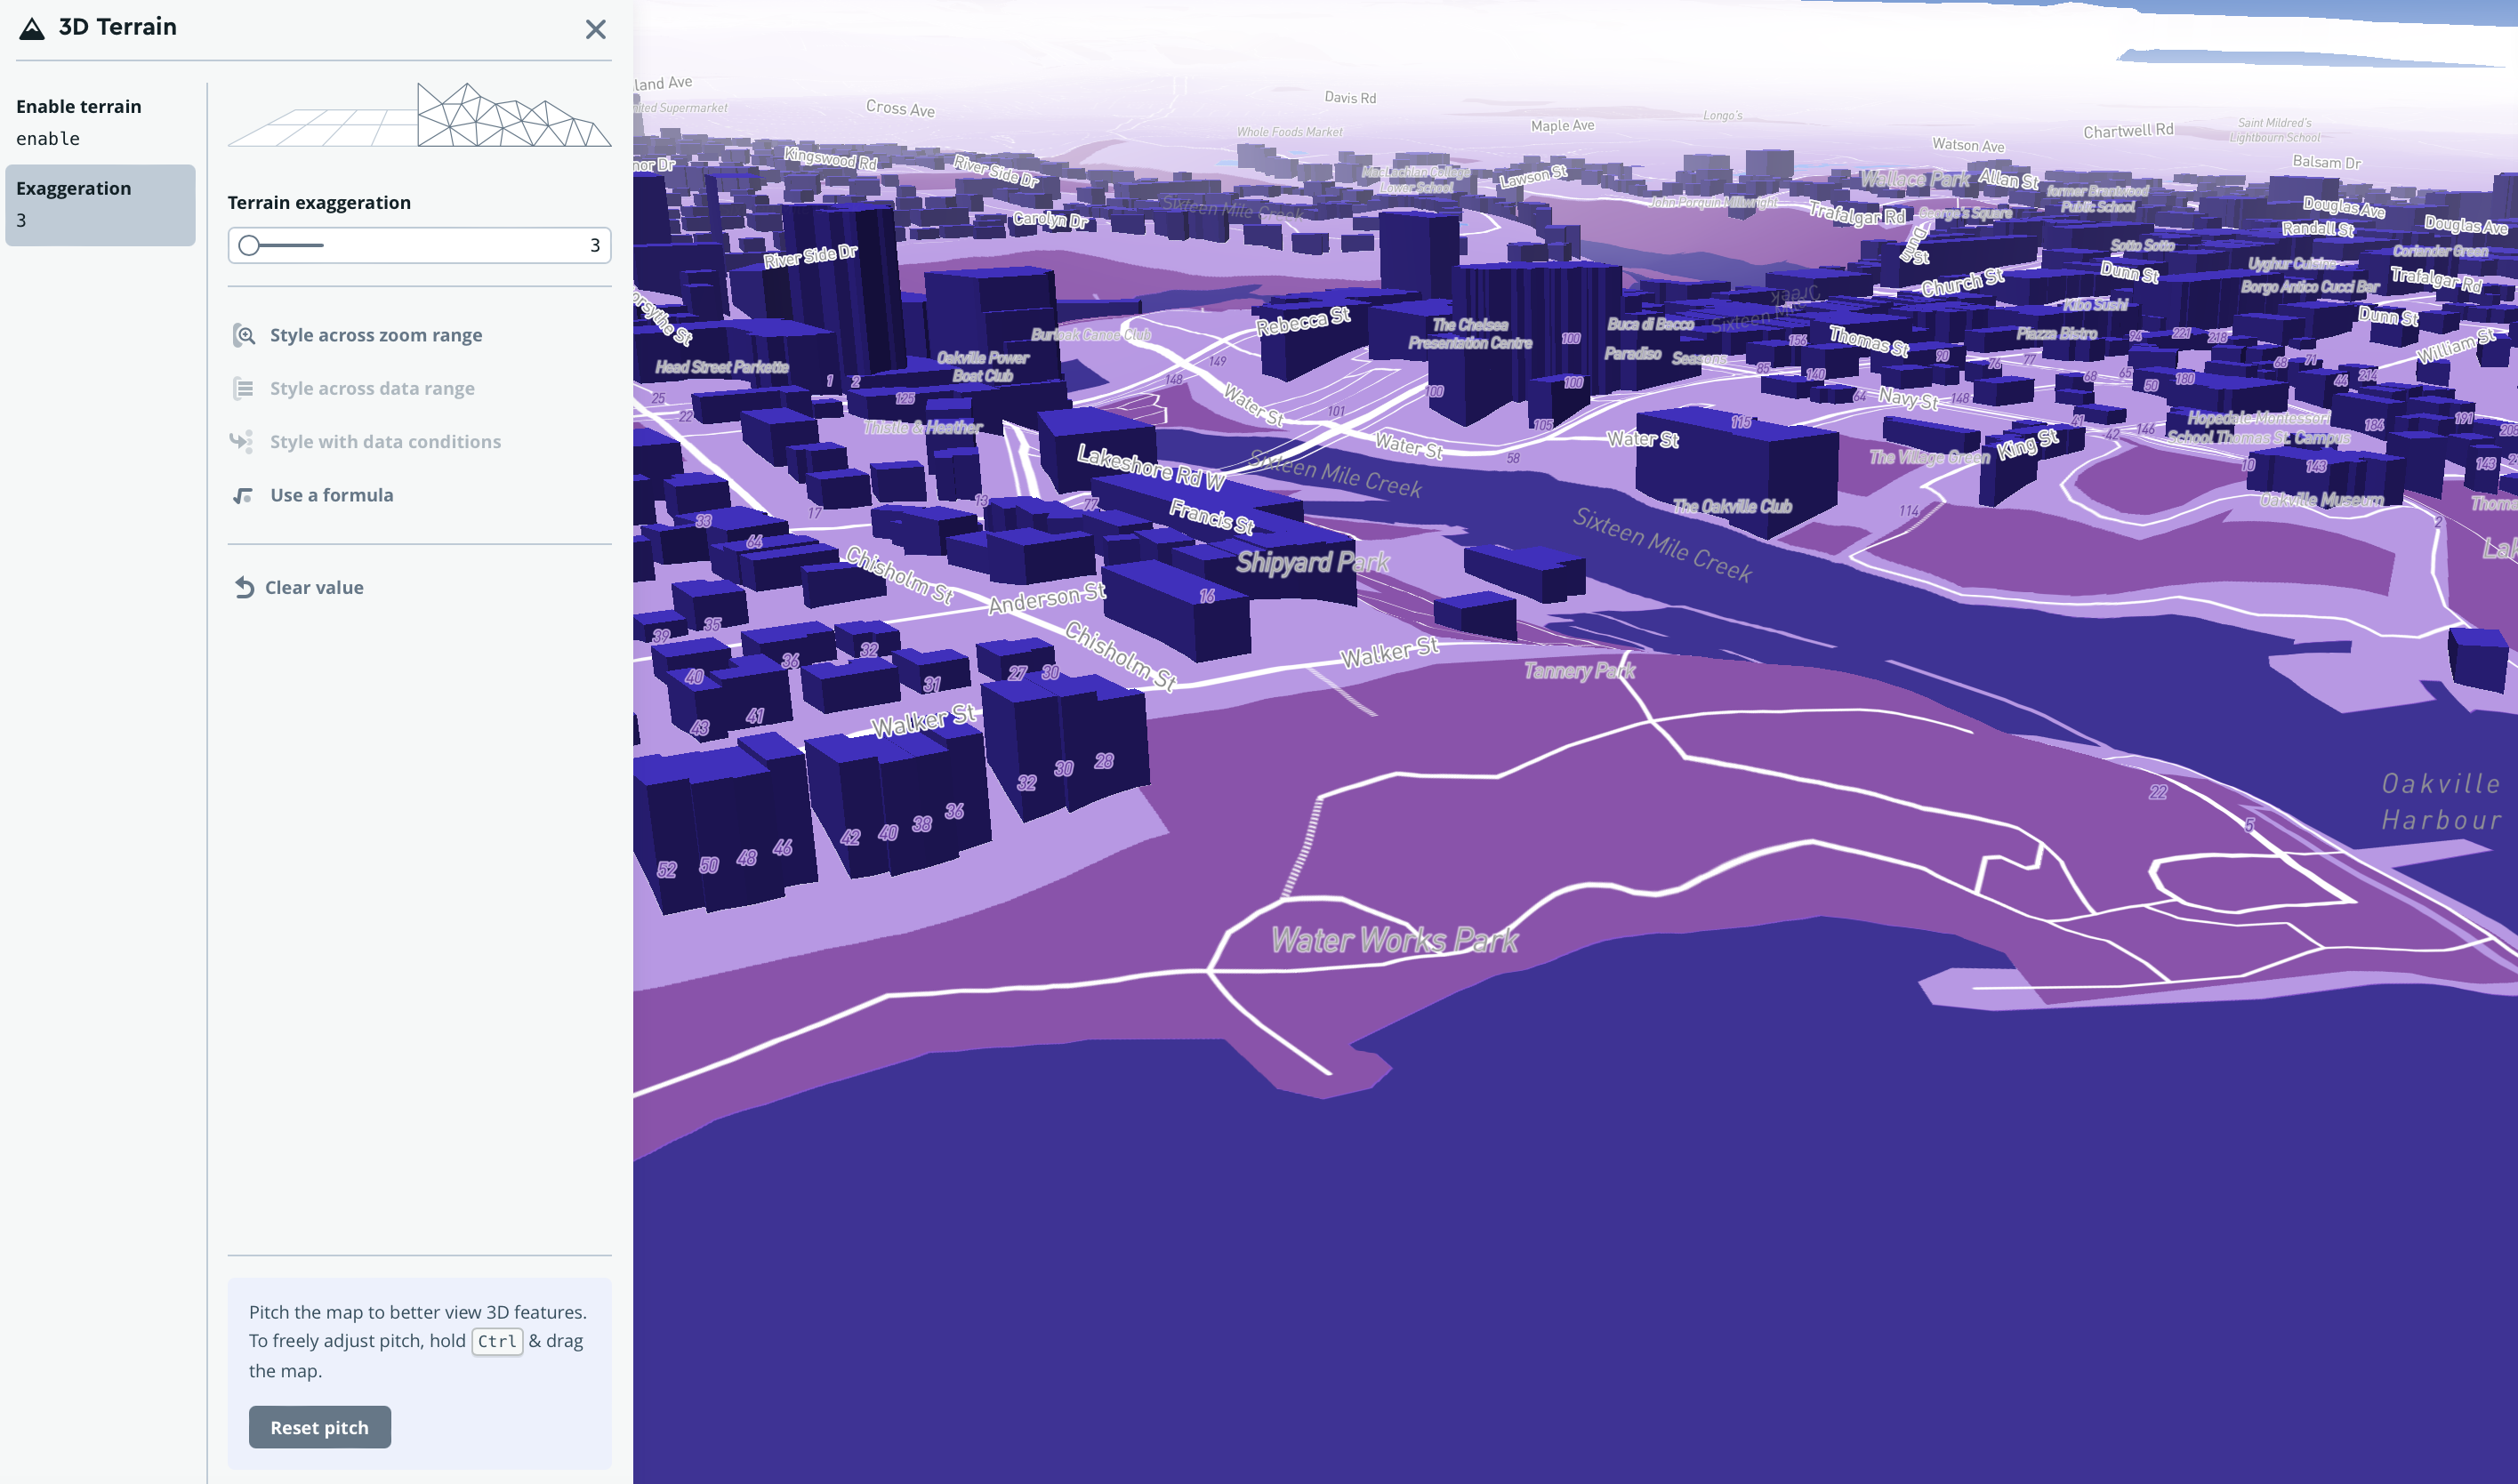Viewport: 2518px width, 1484px height.
Task: Click the Clear value link
Action: [314, 587]
